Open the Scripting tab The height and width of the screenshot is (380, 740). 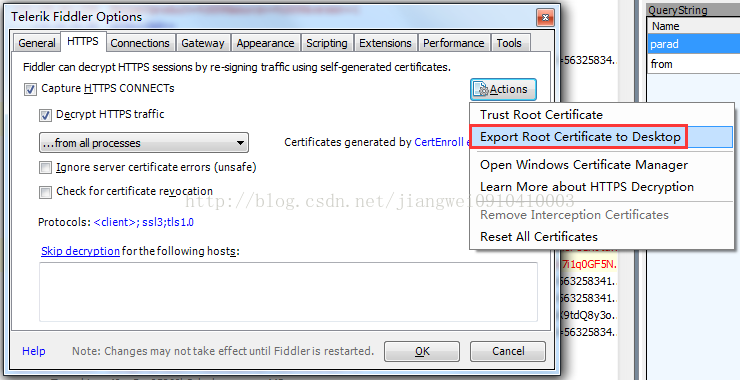[x=327, y=43]
